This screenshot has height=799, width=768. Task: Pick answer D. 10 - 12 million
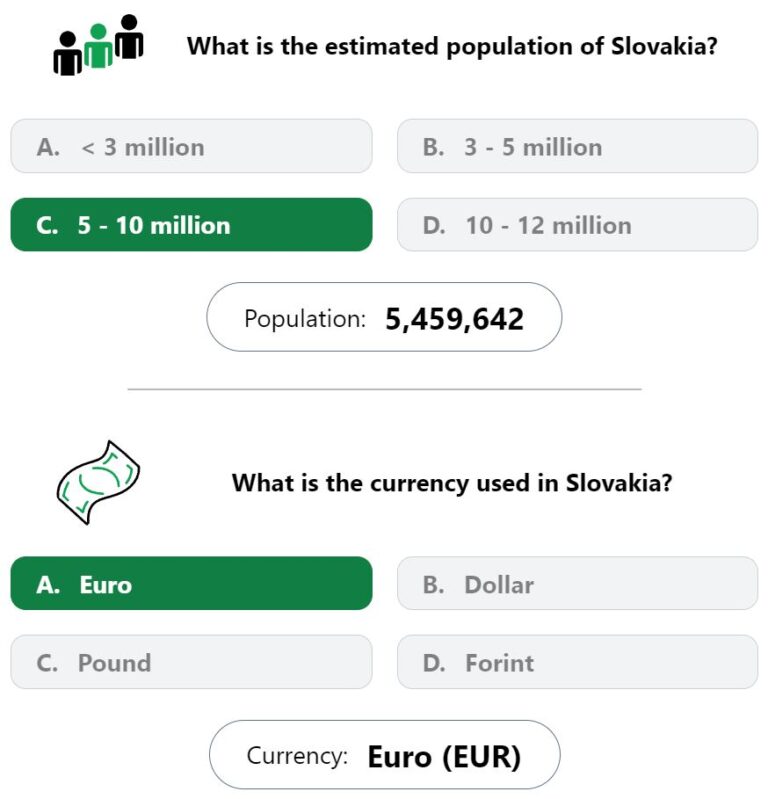point(577,225)
